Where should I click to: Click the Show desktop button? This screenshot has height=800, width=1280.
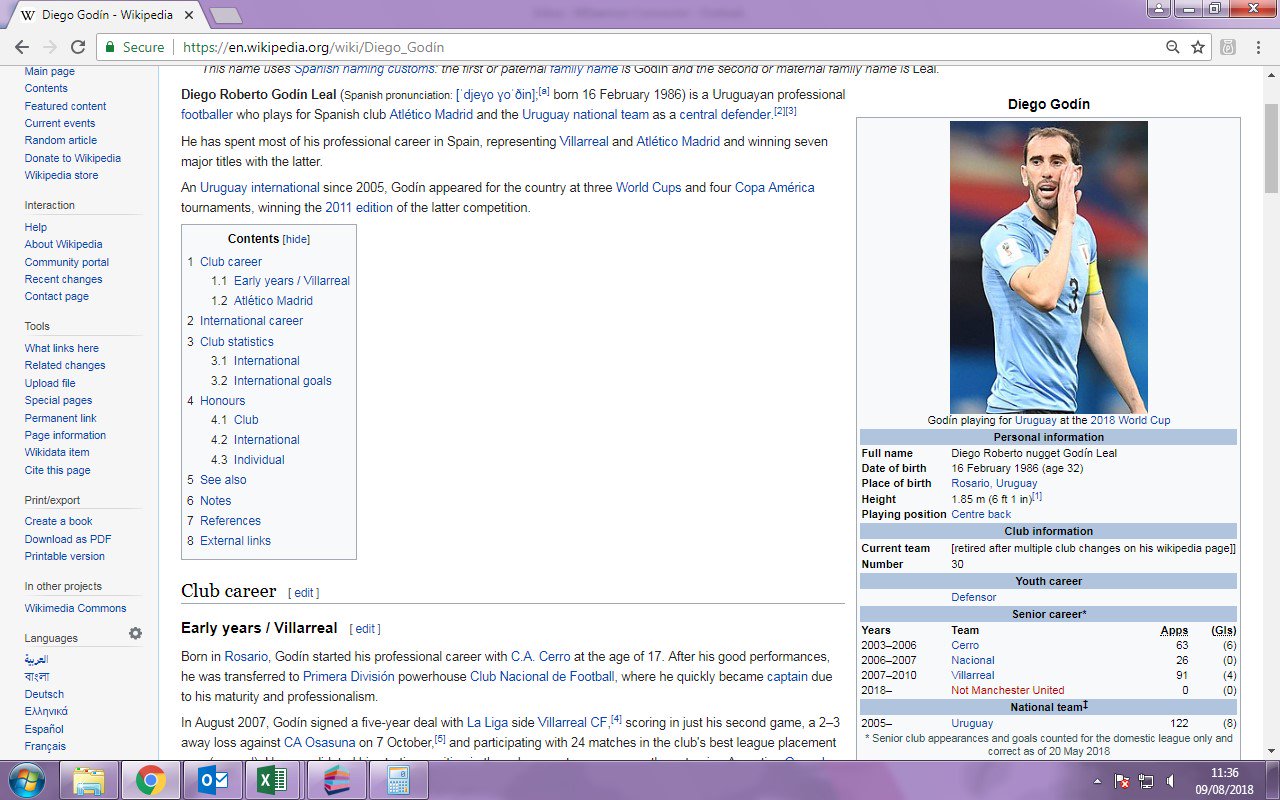(1273, 781)
